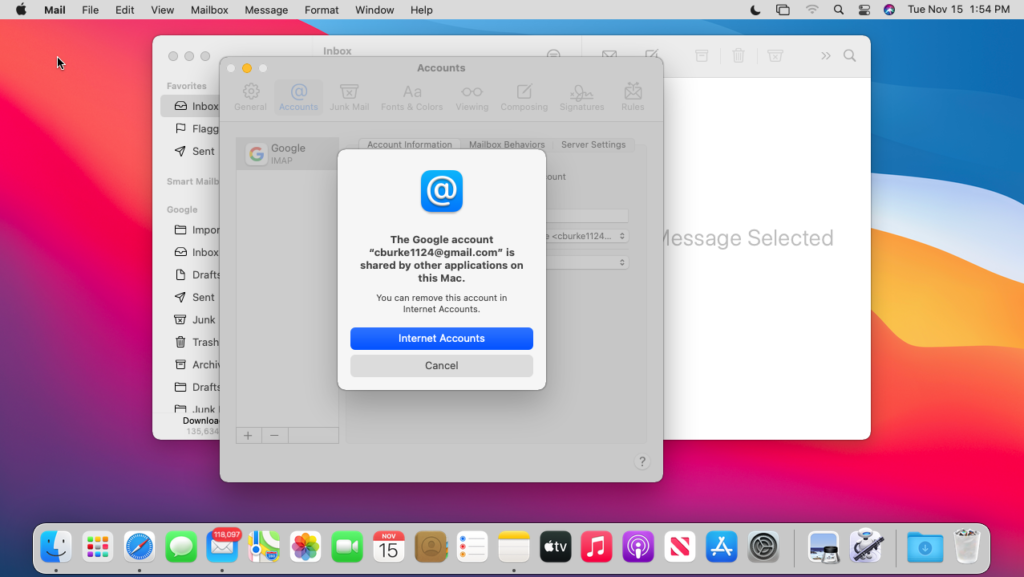Image resolution: width=1024 pixels, height=577 pixels.
Task: Add an account with plus button
Action: (248, 435)
